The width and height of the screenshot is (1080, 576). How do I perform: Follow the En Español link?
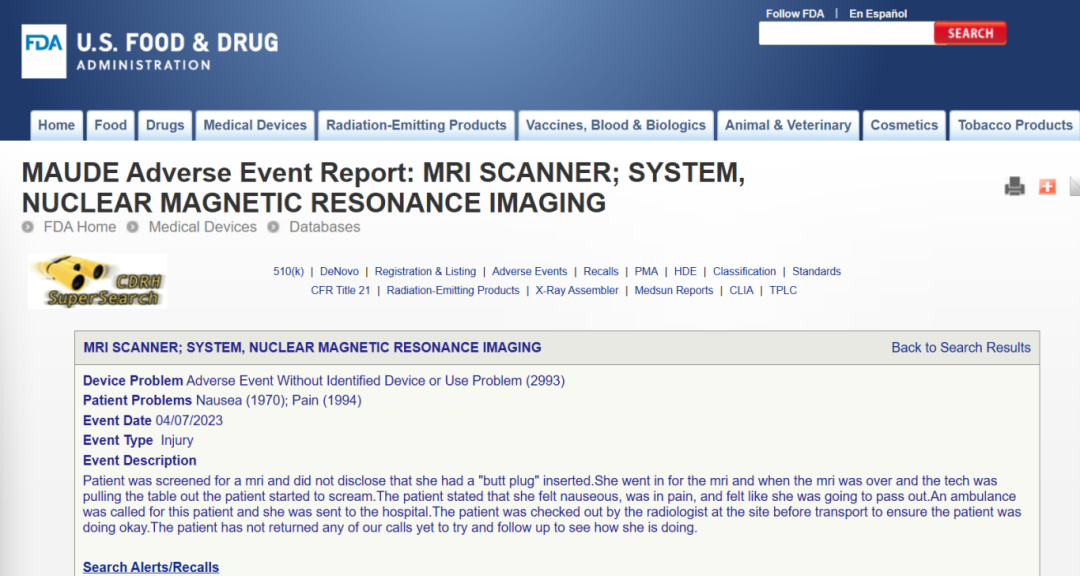click(x=878, y=13)
